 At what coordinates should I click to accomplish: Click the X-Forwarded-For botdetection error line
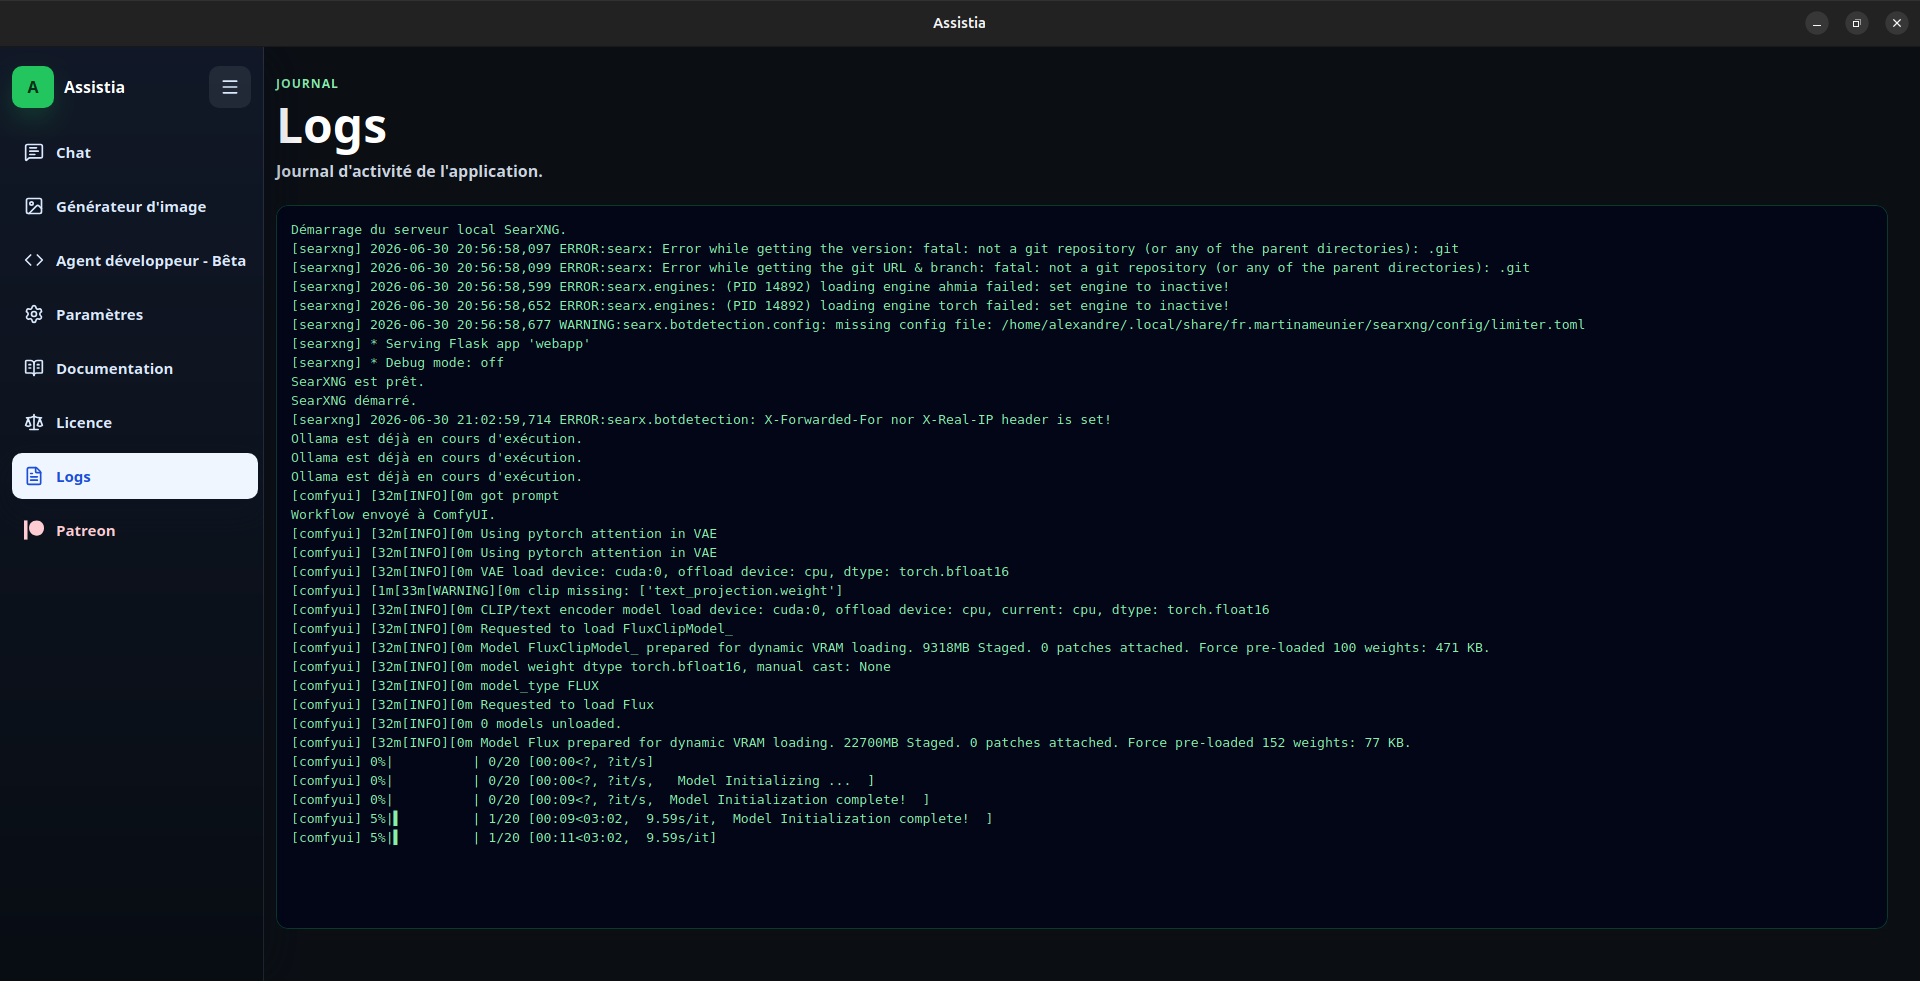tap(701, 420)
